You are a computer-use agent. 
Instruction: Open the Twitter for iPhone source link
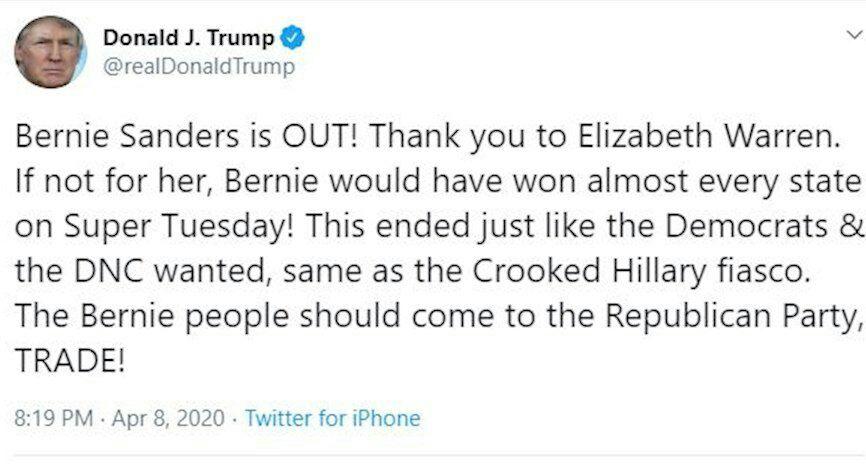click(332, 418)
